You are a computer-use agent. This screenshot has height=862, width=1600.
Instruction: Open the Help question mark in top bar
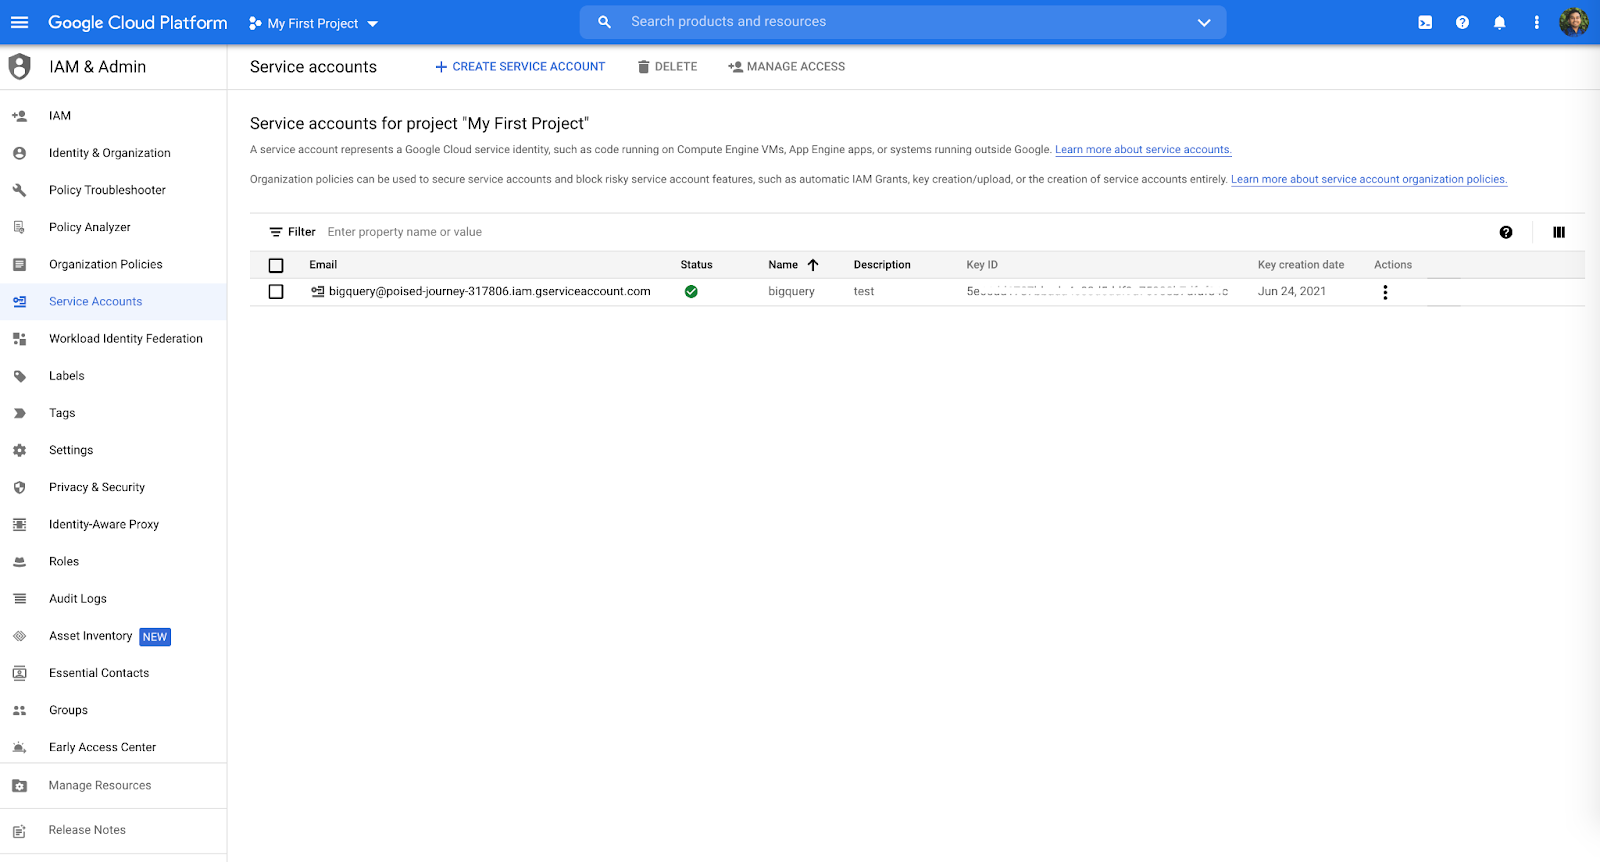coord(1462,22)
